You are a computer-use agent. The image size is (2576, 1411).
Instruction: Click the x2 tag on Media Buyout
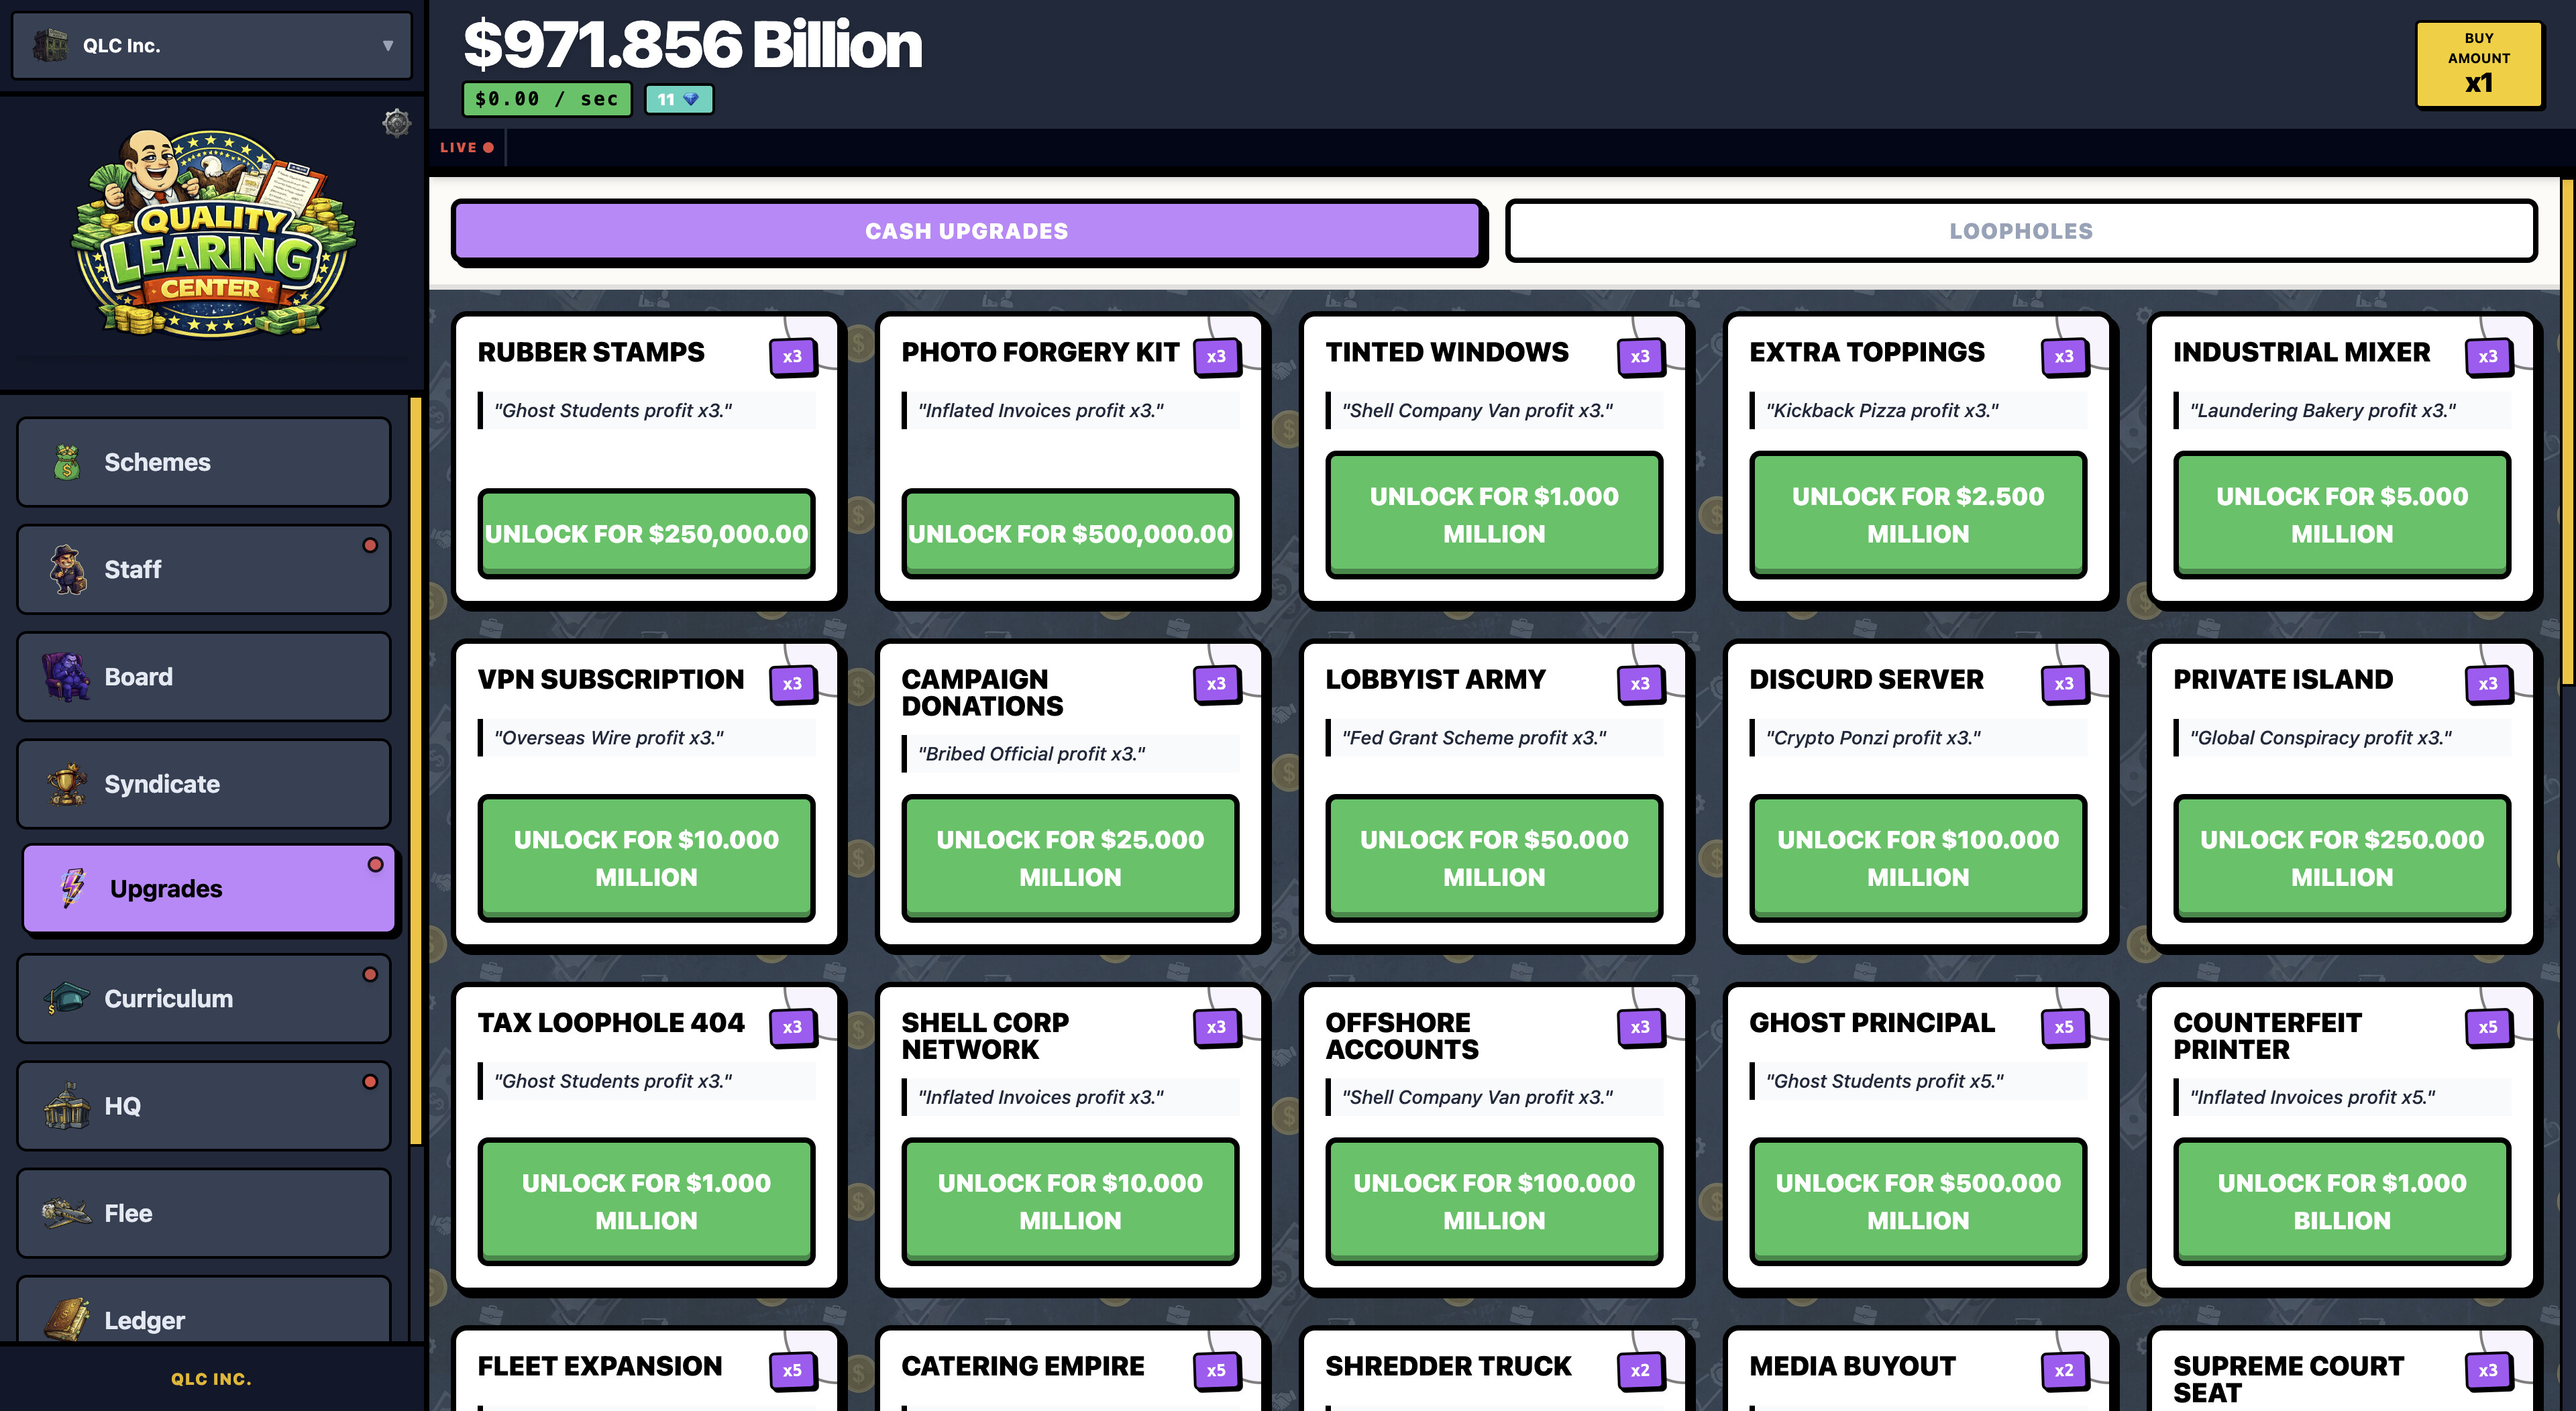point(2065,1370)
